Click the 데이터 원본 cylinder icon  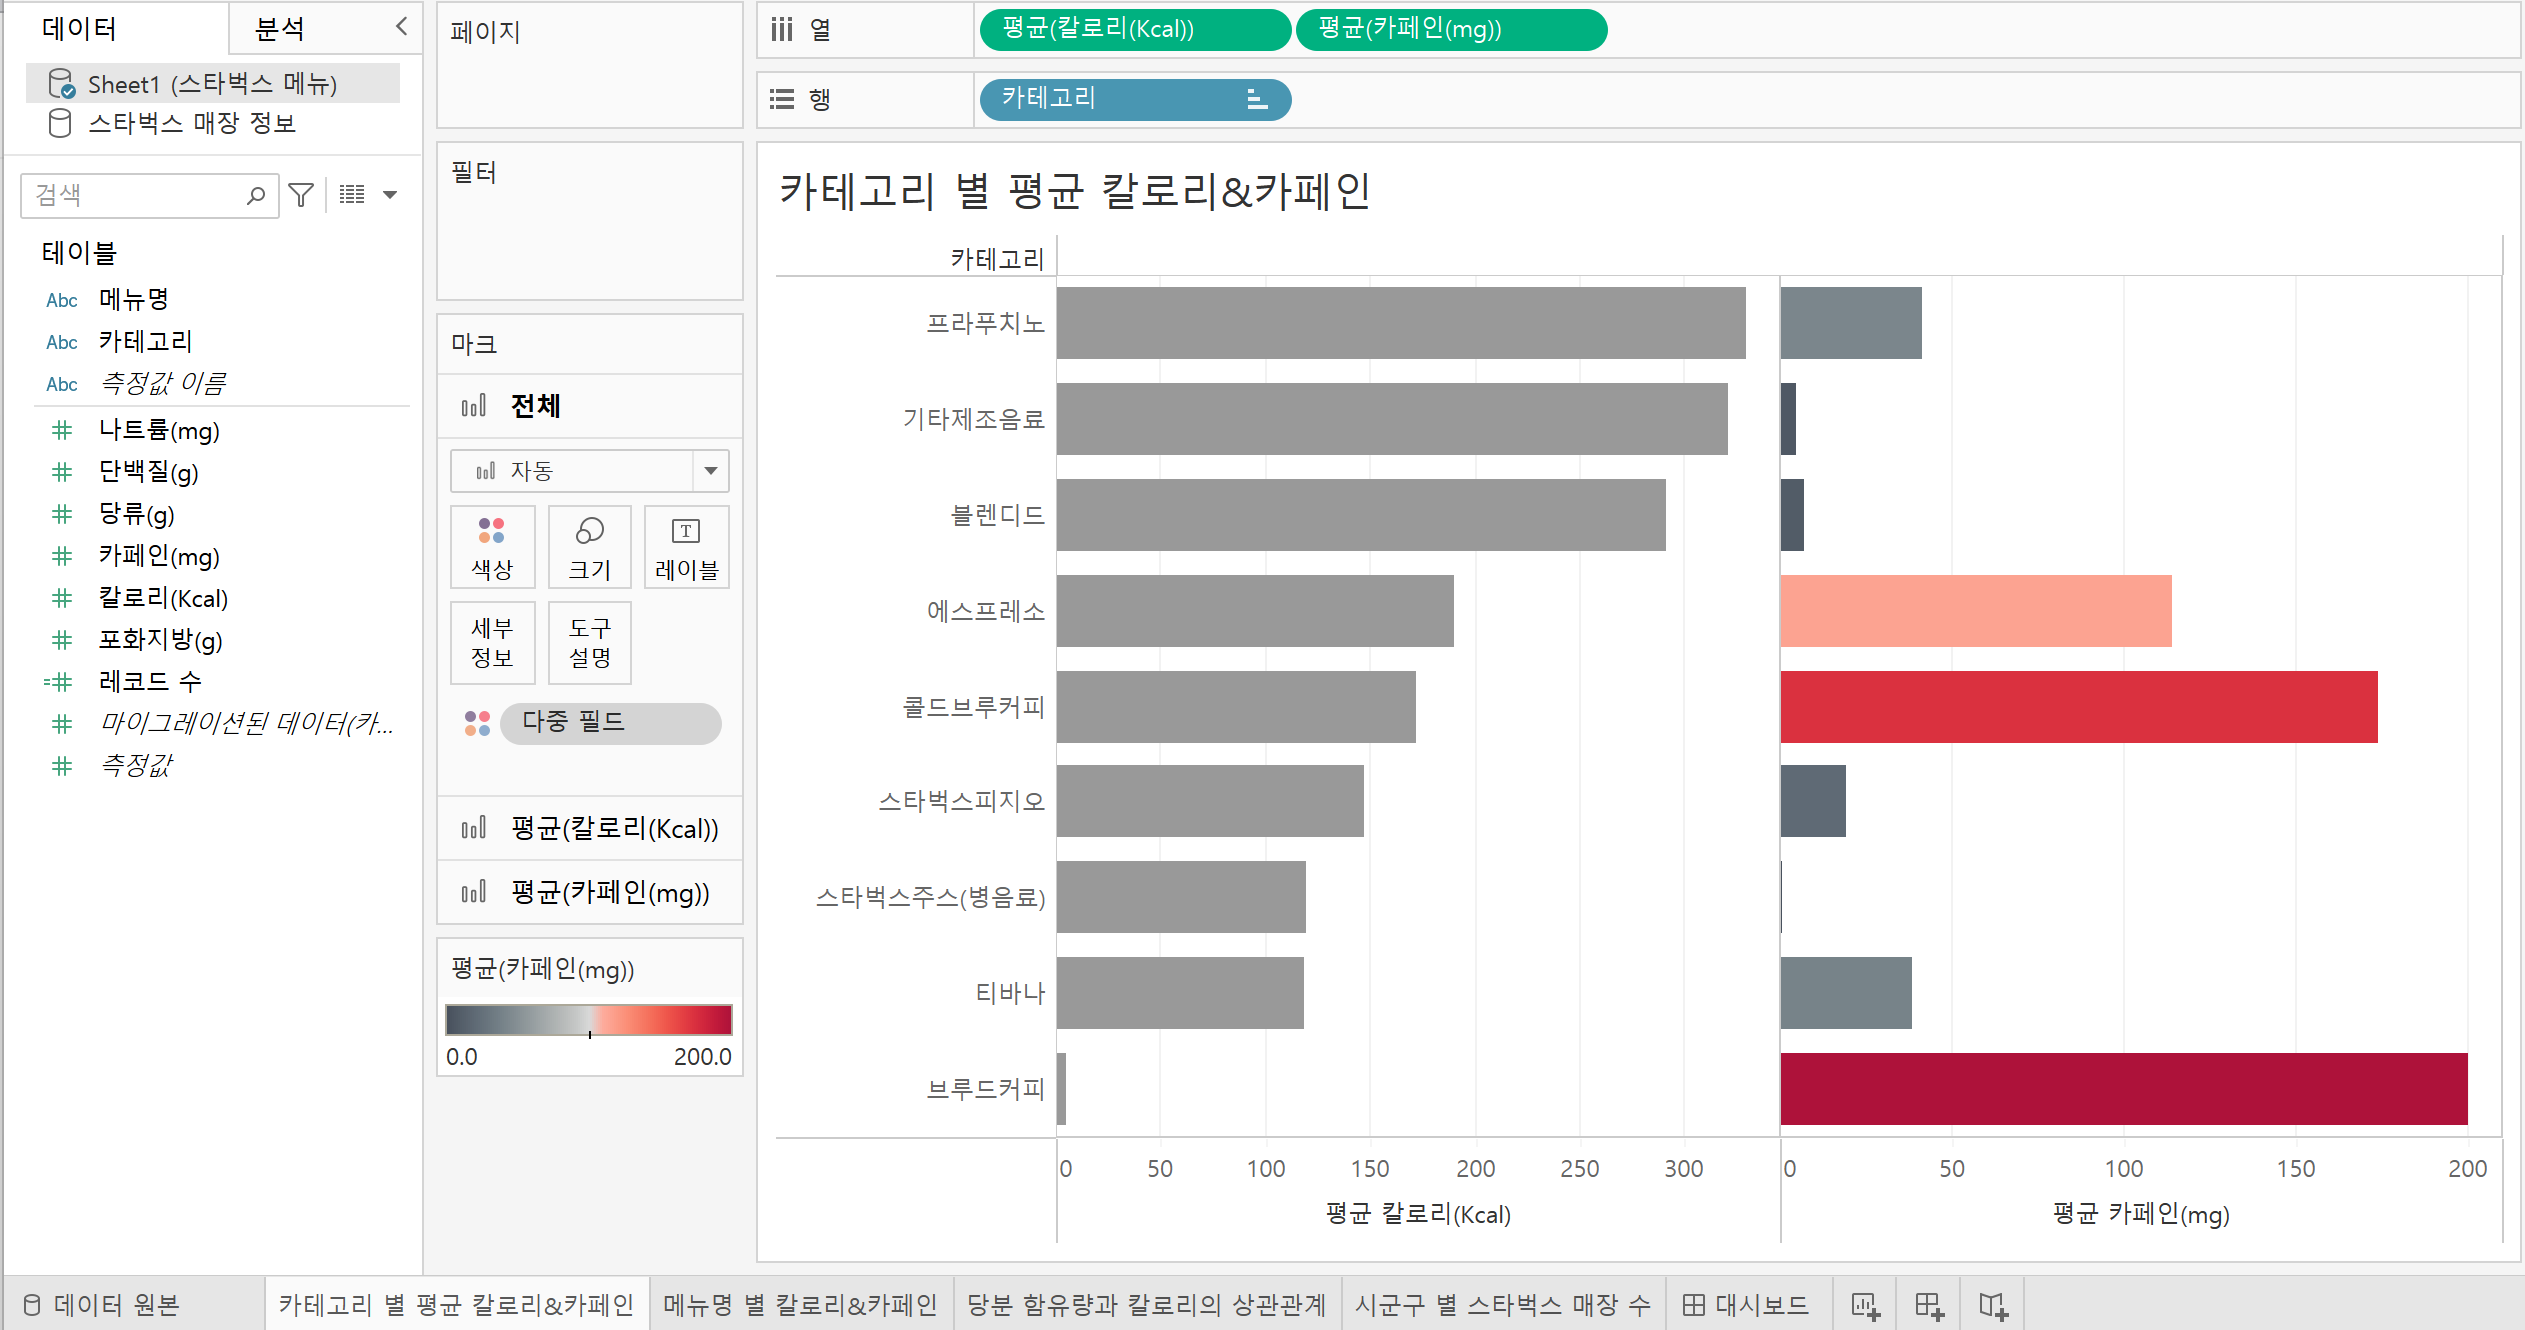32,1305
